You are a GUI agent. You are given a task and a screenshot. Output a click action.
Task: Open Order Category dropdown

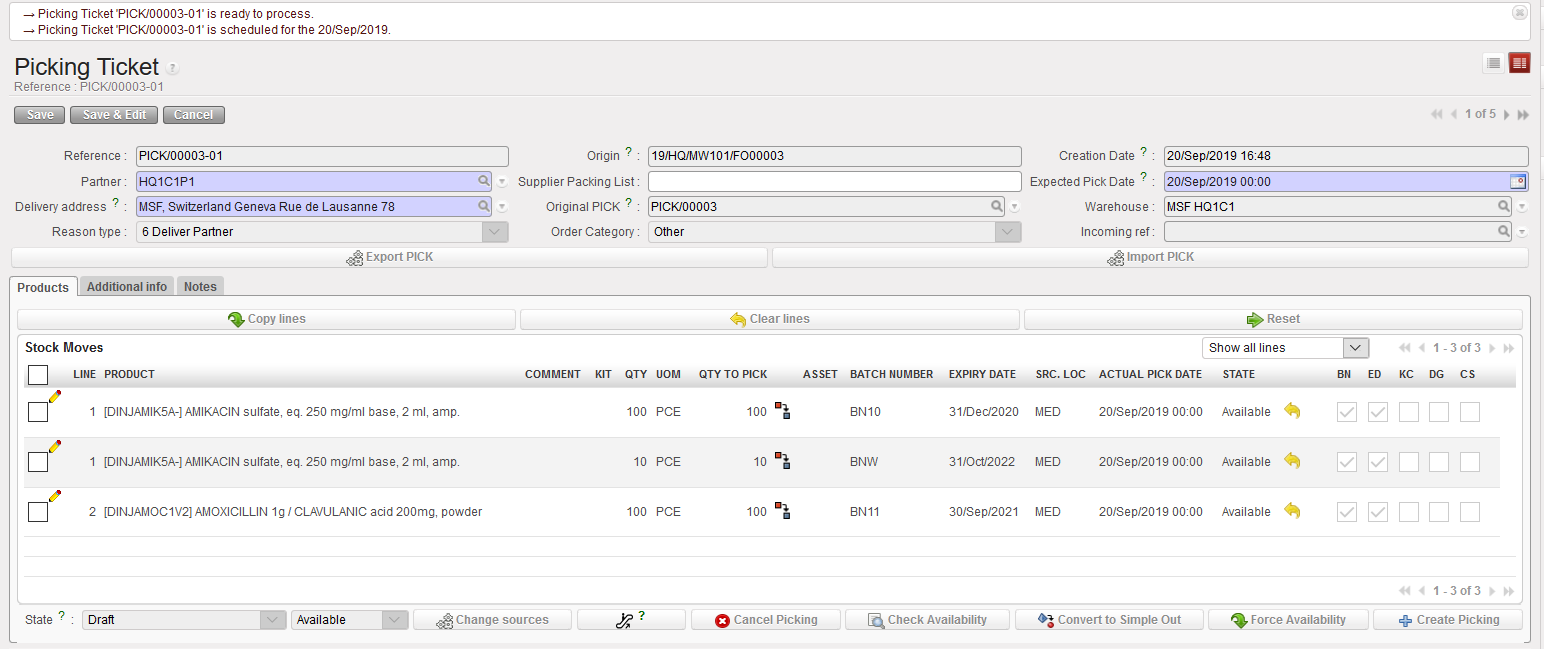[x=1008, y=232]
